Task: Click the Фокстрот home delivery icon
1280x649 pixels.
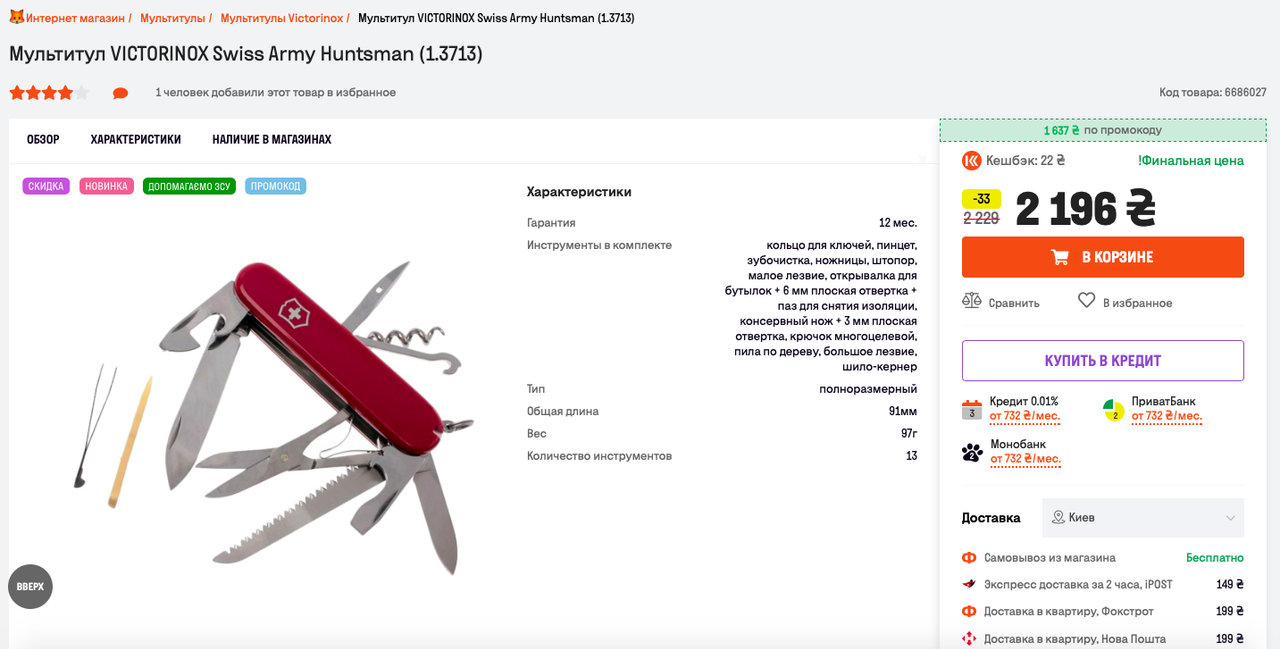Action: pyautogui.click(x=969, y=611)
